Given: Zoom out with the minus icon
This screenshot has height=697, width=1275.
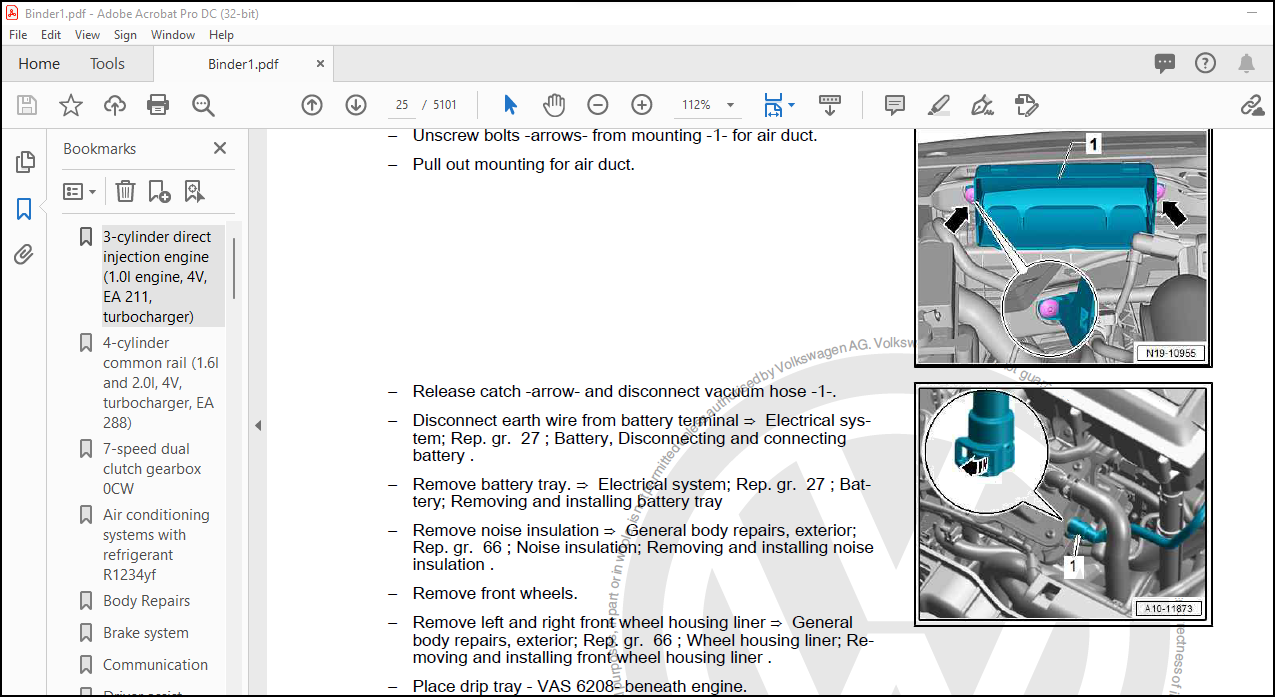Looking at the screenshot, I should click(598, 105).
